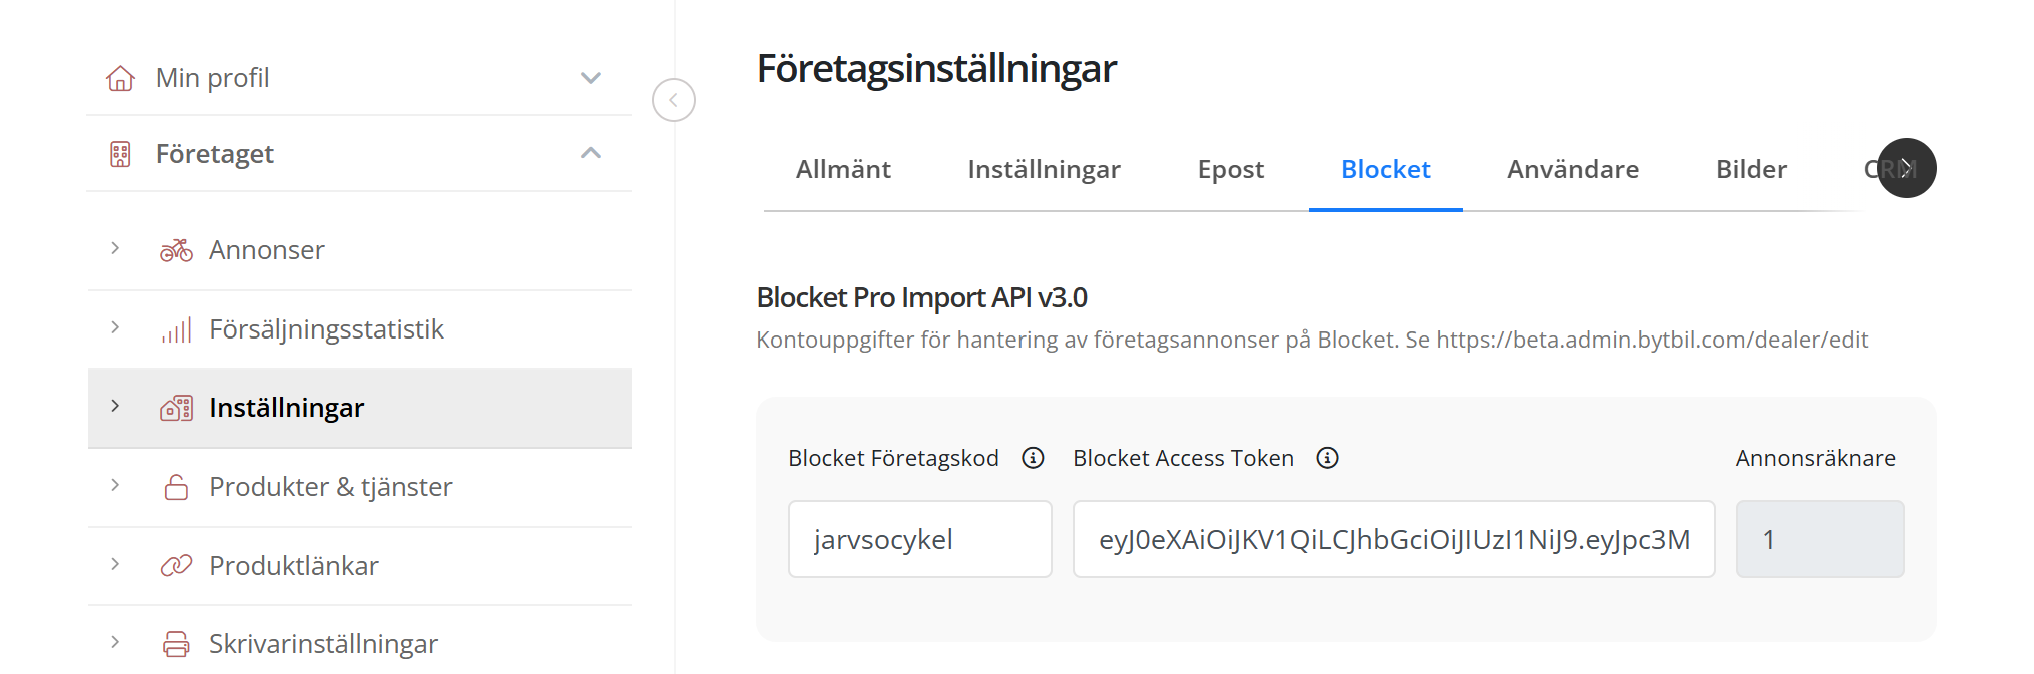Select the Bilder tab

1751,170
